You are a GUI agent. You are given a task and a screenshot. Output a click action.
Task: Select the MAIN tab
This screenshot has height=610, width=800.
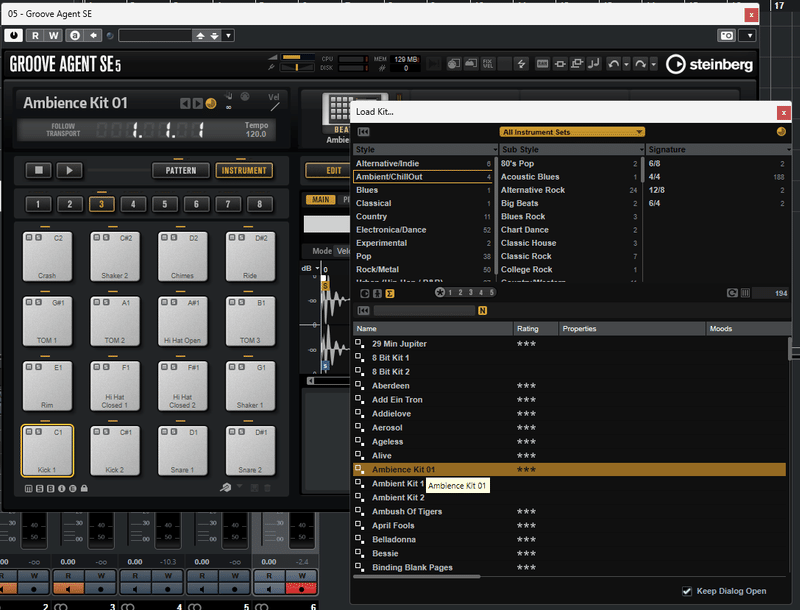[320, 199]
